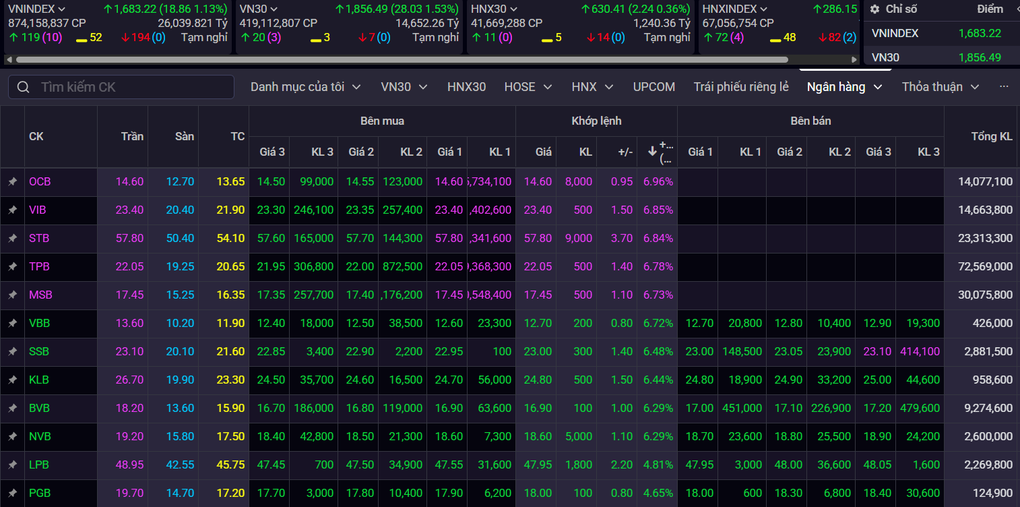
Task: Expand the VNINDEX index dropdown
Action: [62, 9]
